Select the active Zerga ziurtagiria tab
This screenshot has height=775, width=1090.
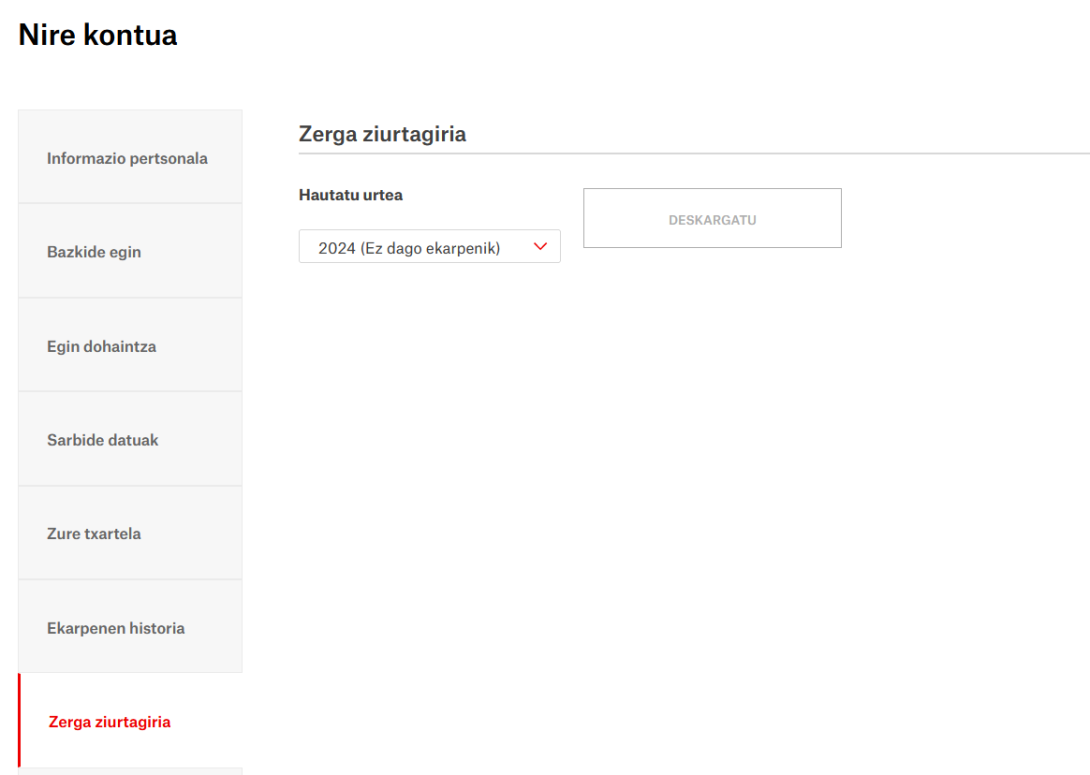pyautogui.click(x=130, y=721)
